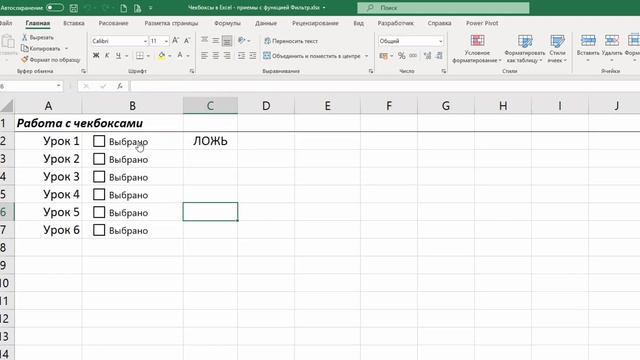Toggle italic with the К icon
Viewport: 640px width, 360px height.
pos(107,55)
